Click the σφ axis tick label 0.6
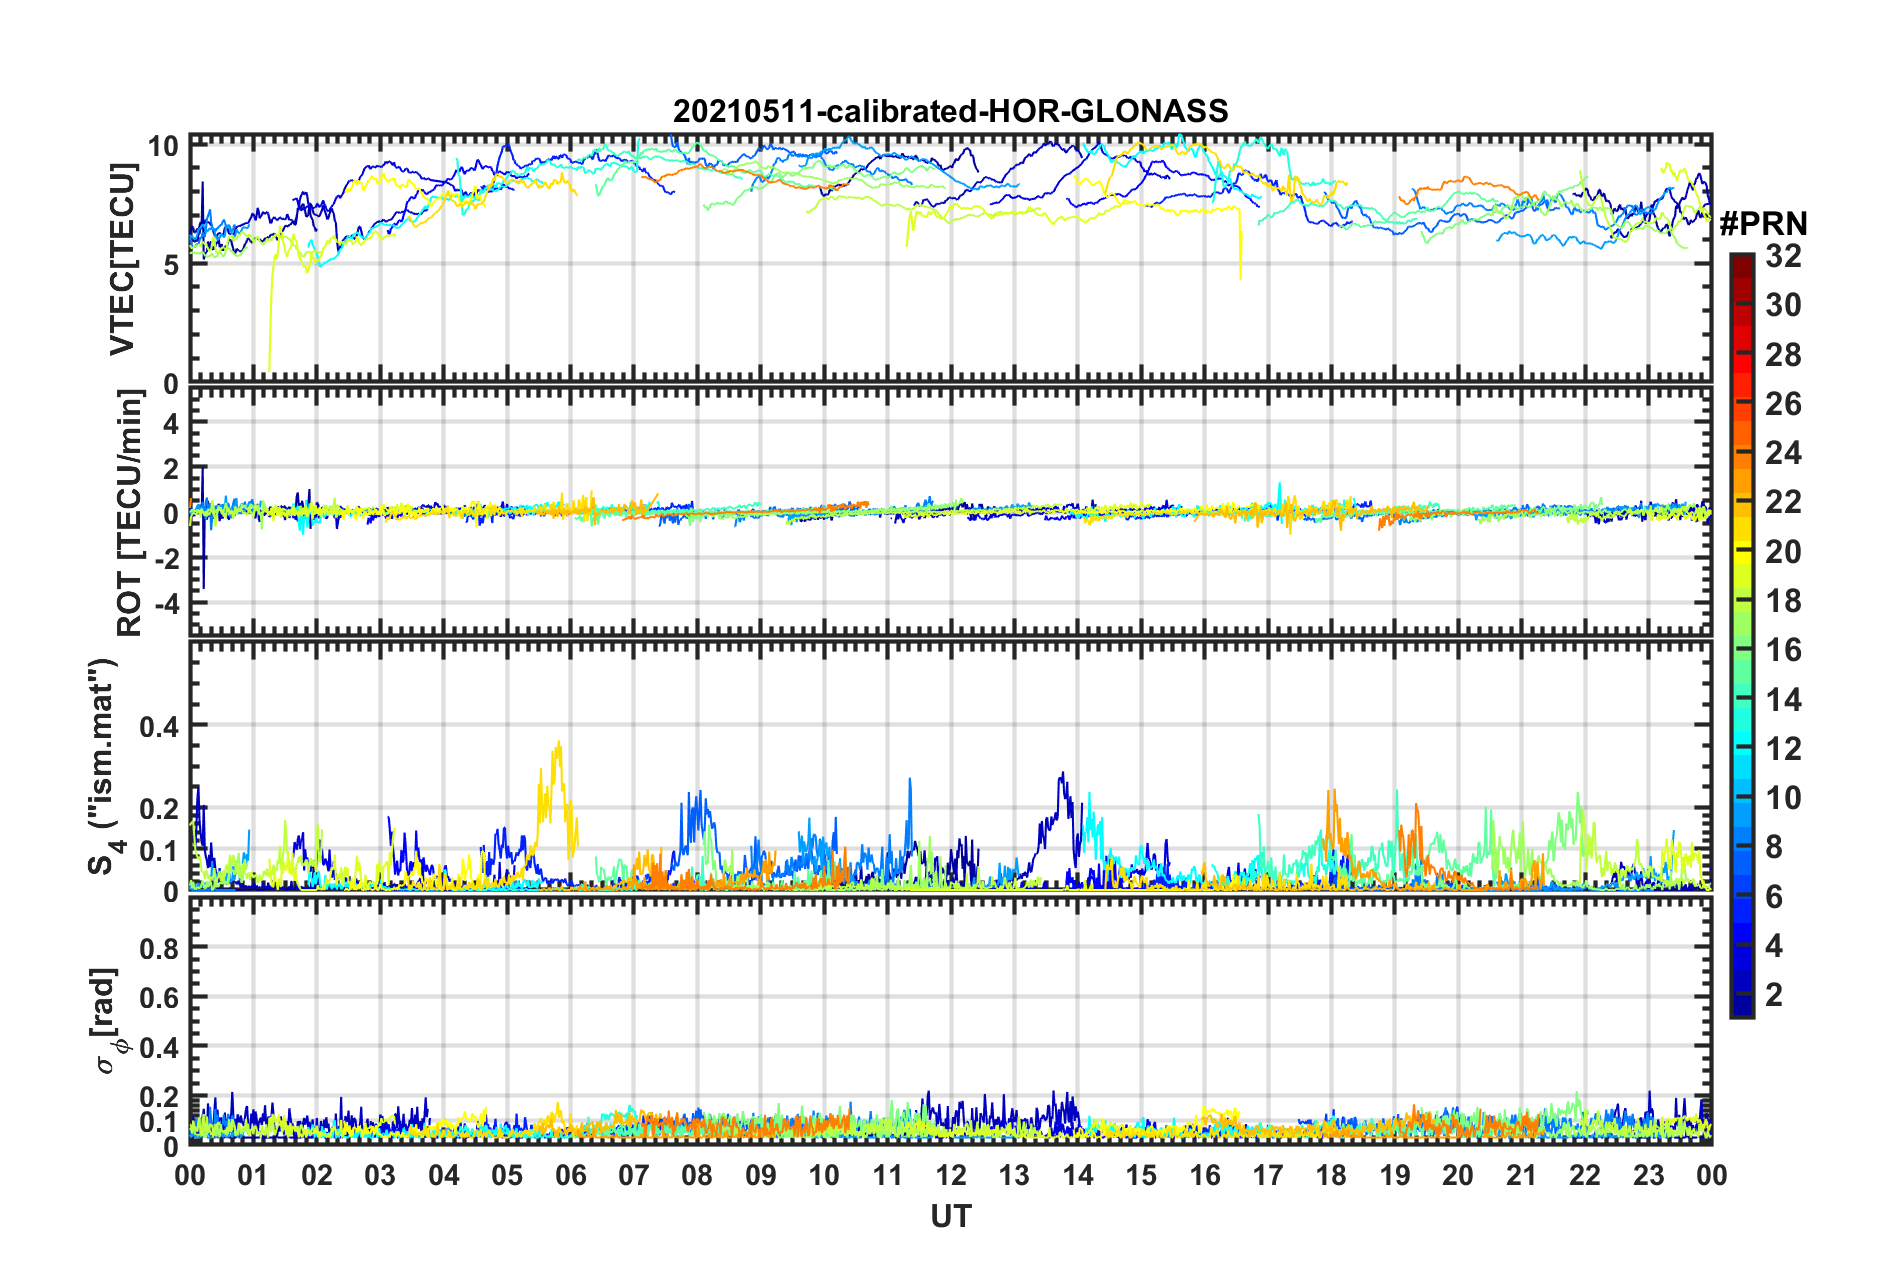The width and height of the screenshot is (1902, 1272). pos(159,998)
